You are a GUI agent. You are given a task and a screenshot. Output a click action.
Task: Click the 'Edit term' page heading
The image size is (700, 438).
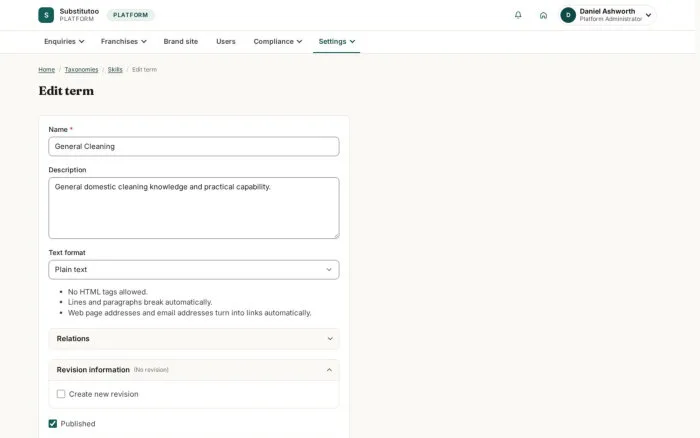click(x=66, y=91)
